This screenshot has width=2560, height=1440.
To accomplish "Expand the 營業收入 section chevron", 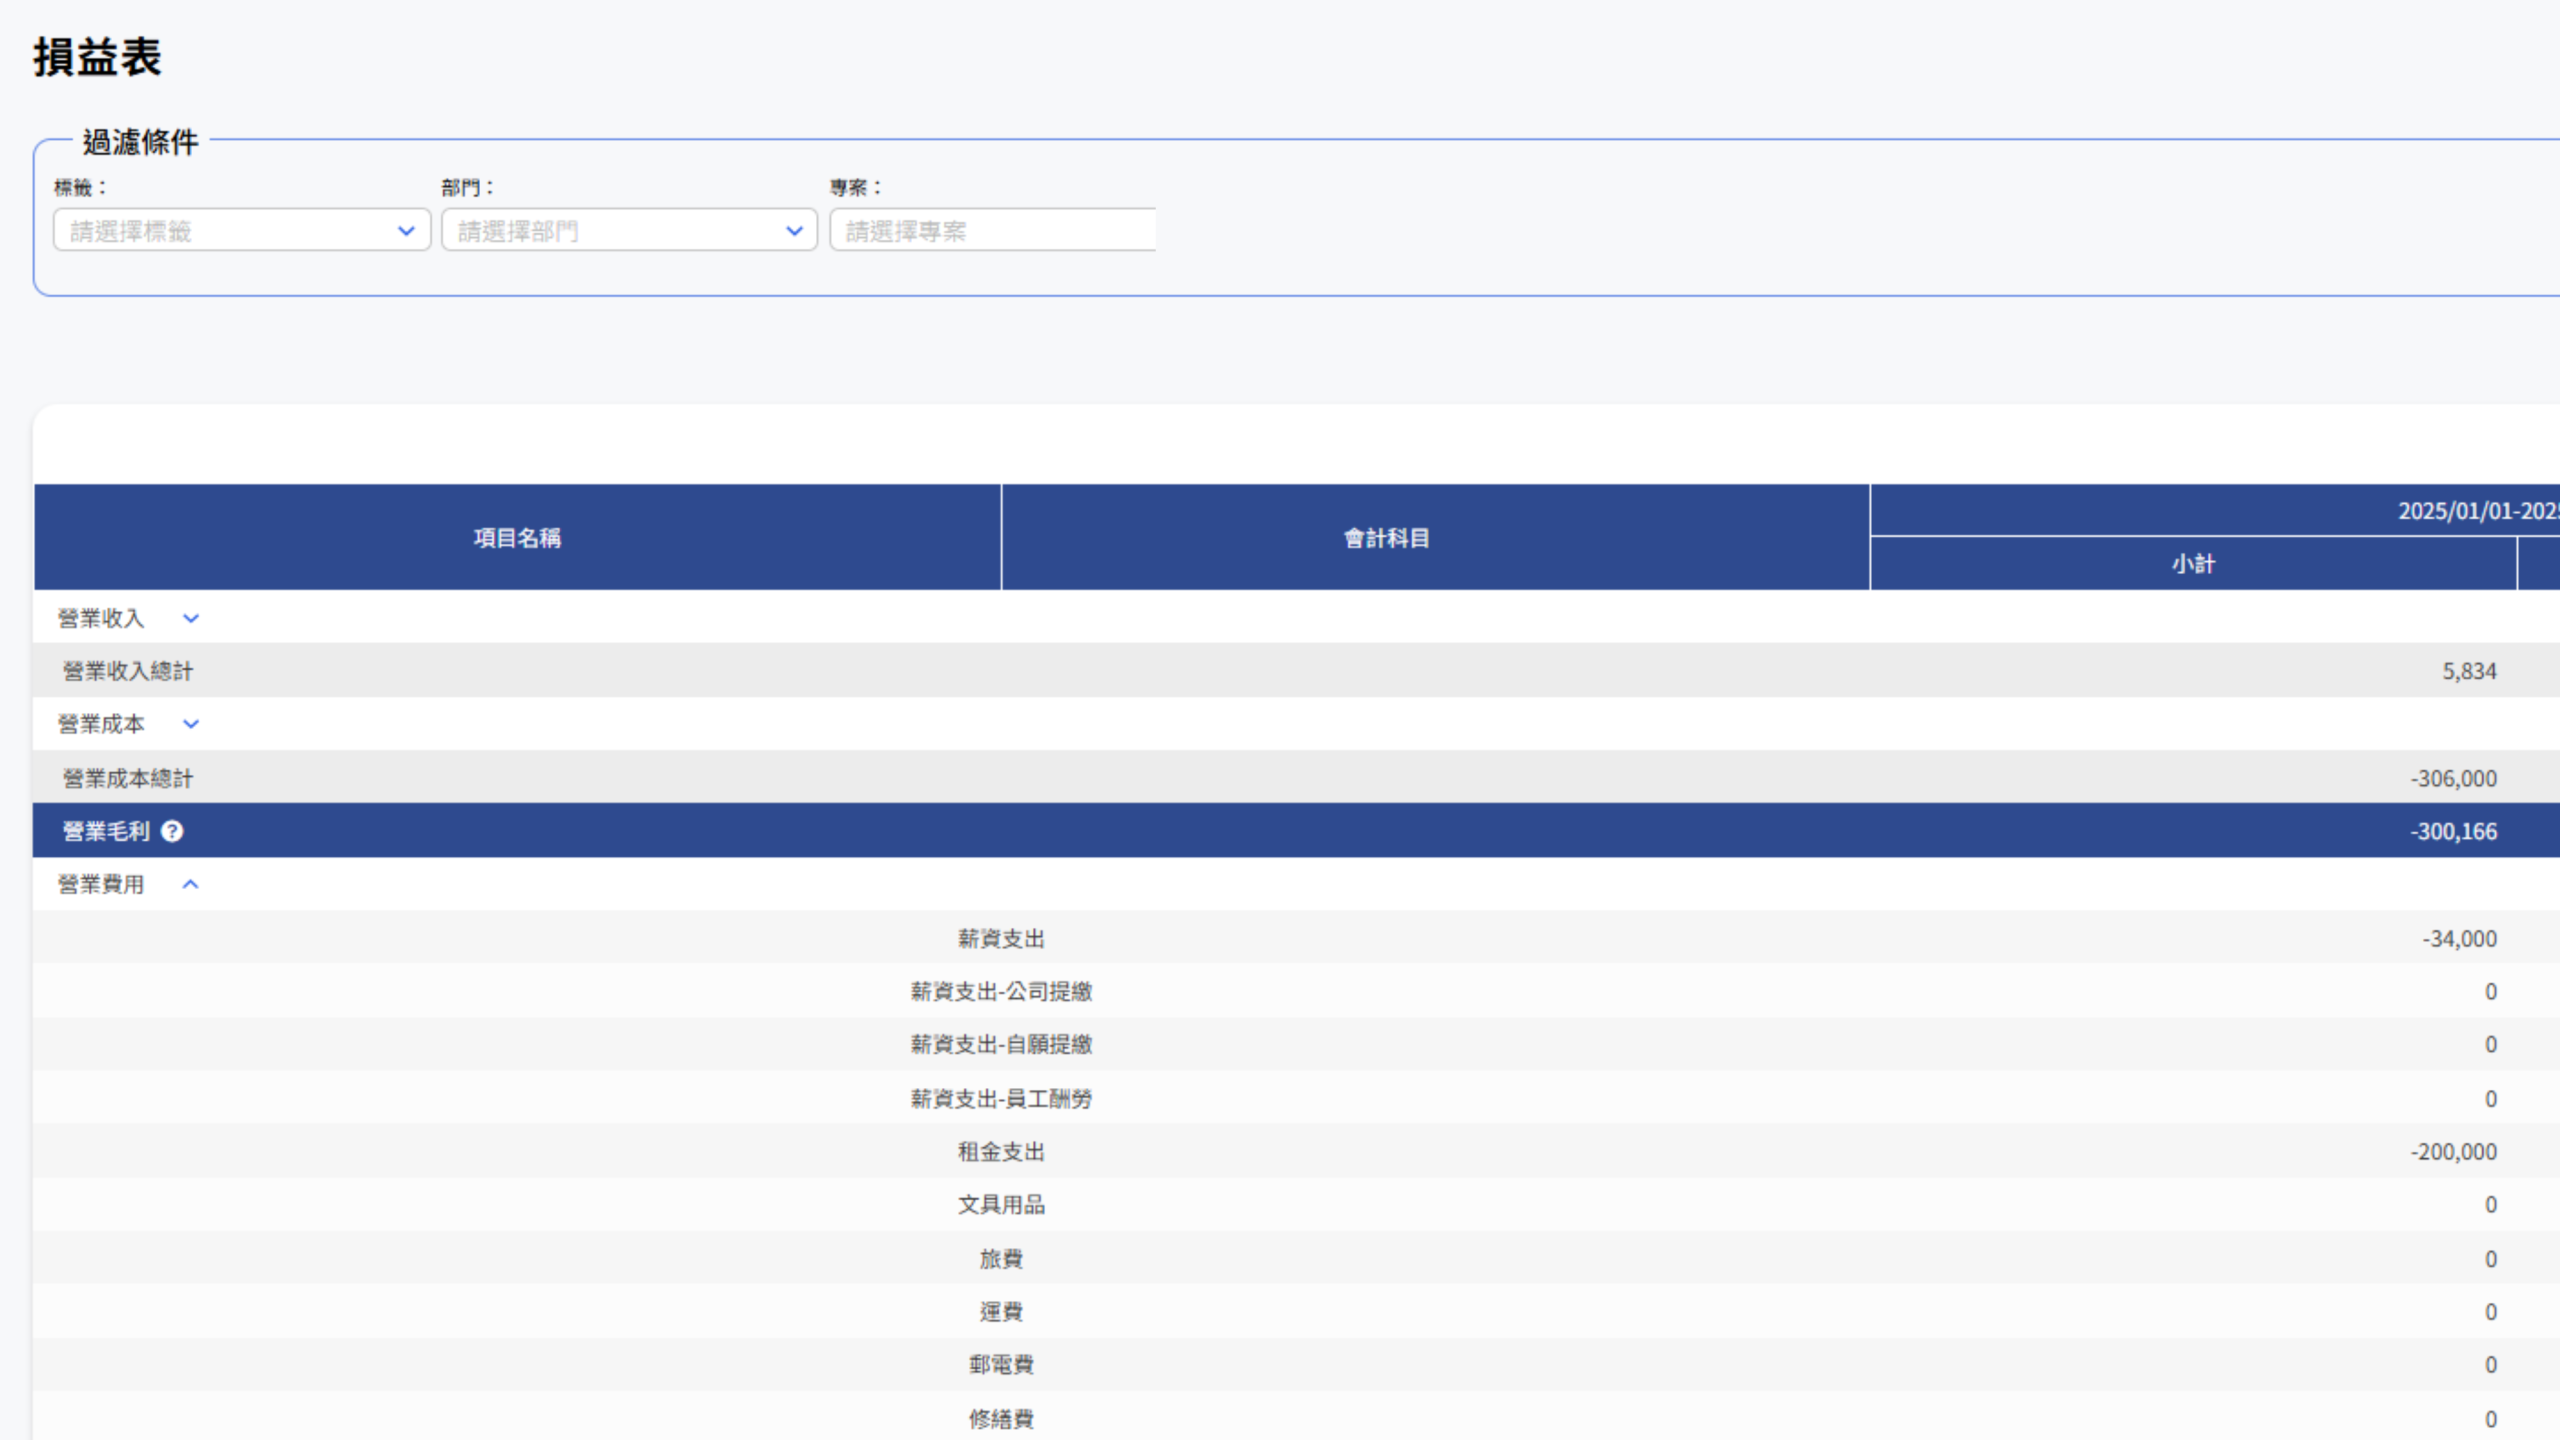I will pos(191,619).
